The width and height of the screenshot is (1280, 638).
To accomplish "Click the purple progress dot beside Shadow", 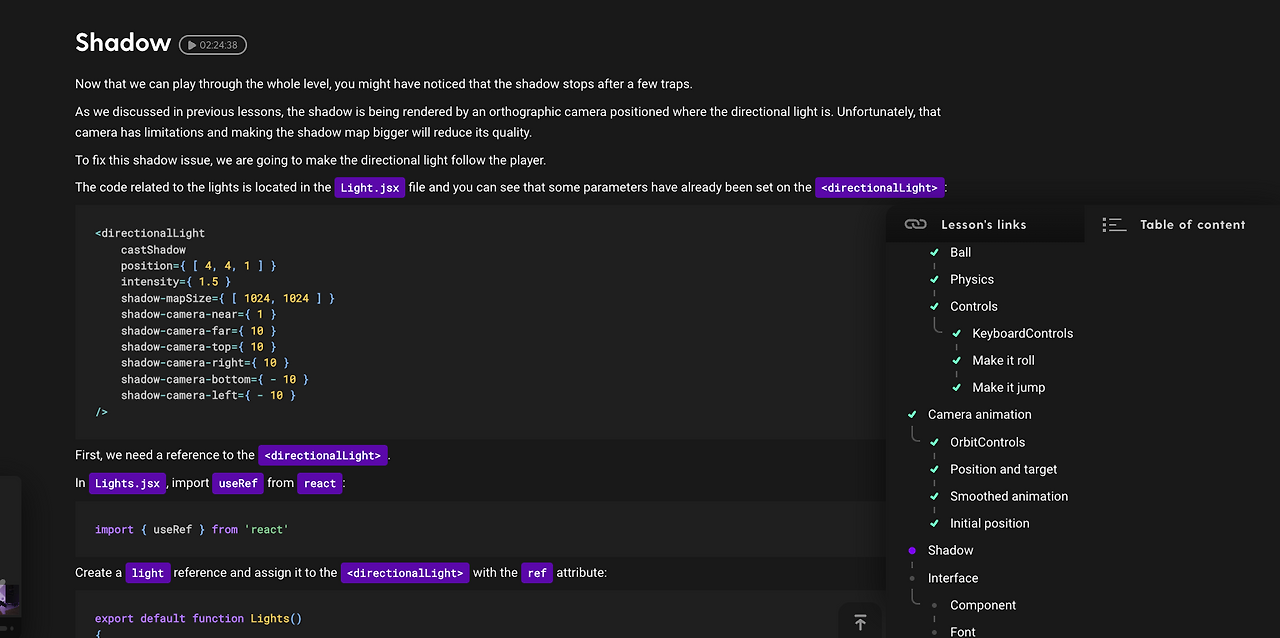I will pos(911,550).
